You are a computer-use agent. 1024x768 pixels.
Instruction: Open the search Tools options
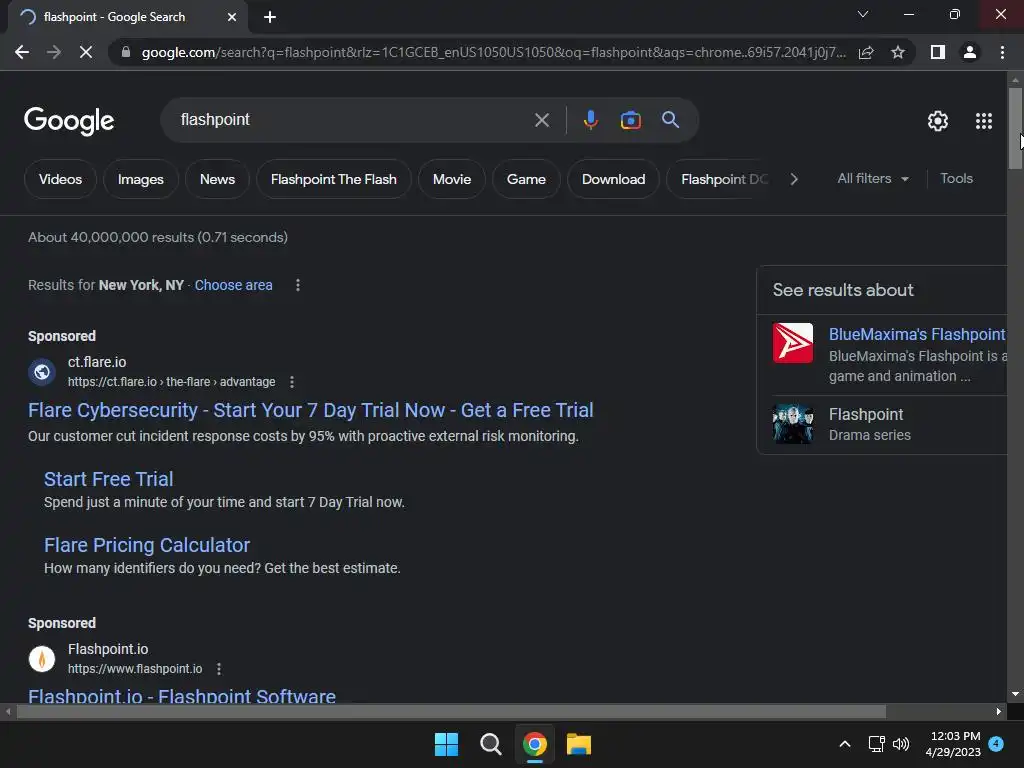[956, 178]
